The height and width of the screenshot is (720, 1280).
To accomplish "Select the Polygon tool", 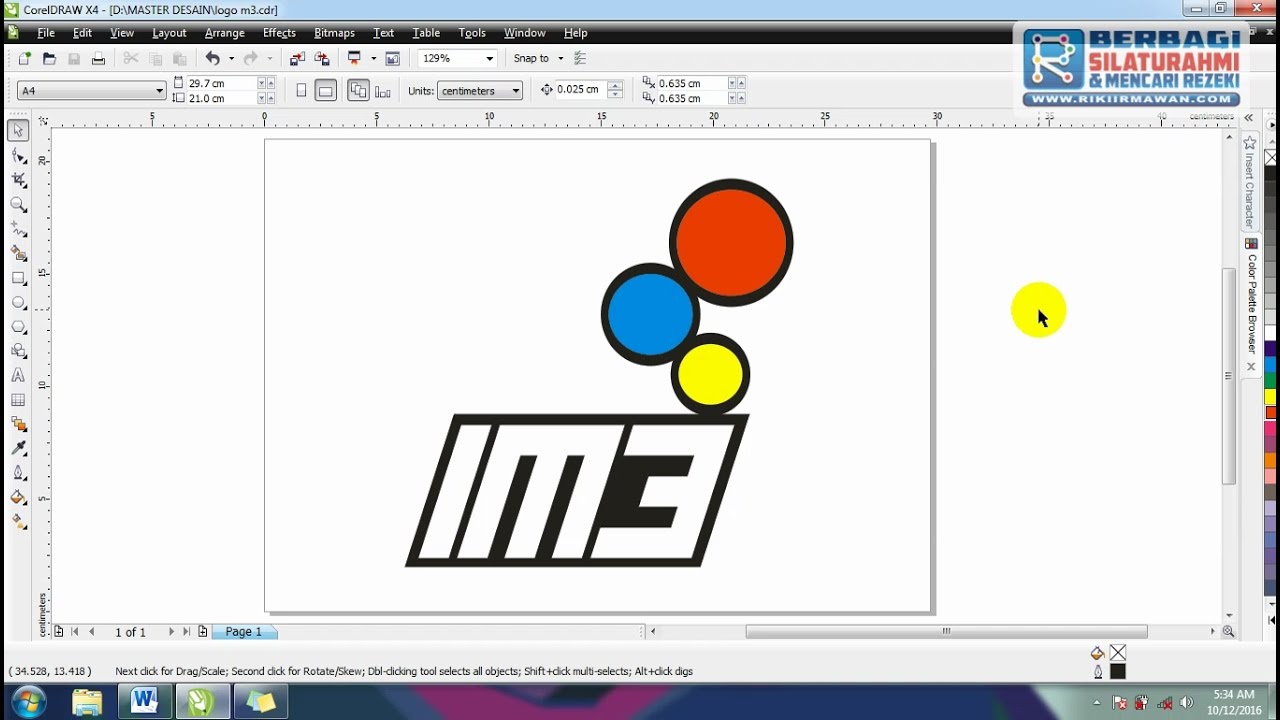I will (18, 327).
